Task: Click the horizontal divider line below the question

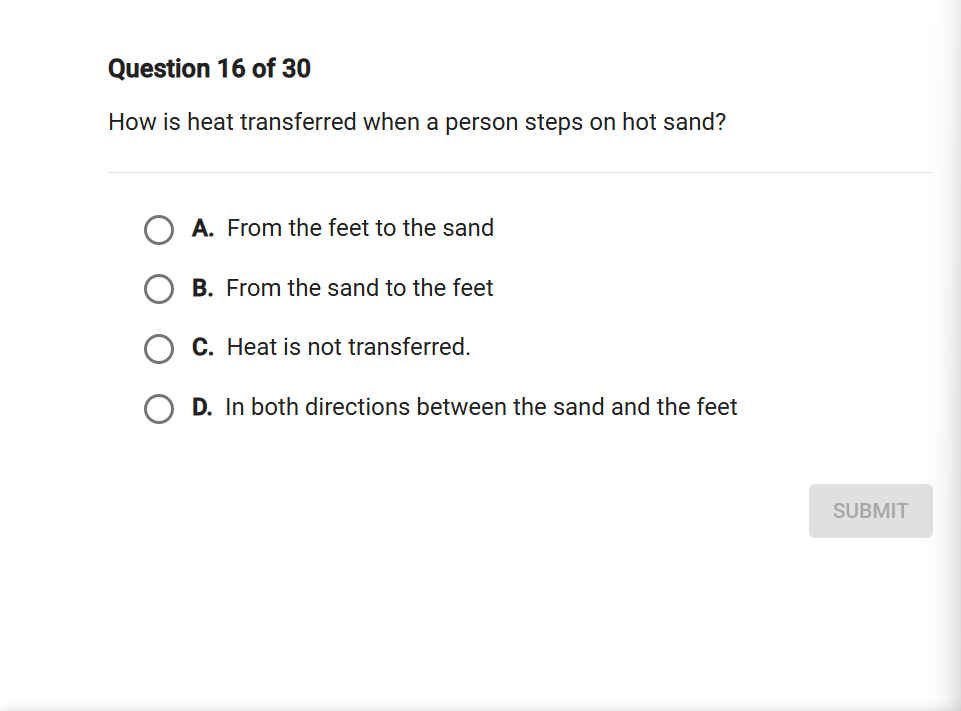Action: (520, 172)
